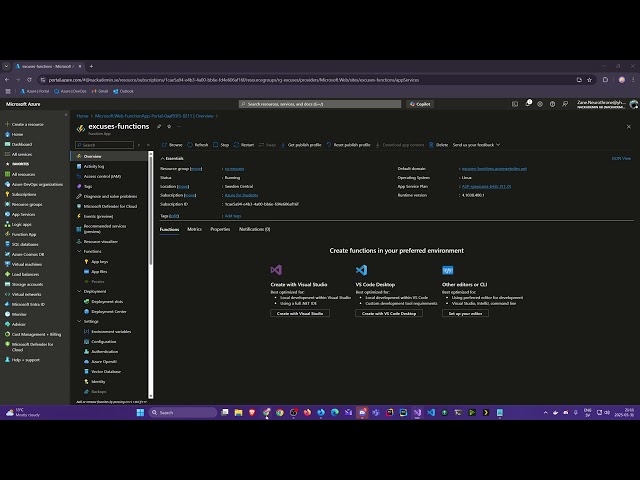Switch to the Properties tab

[220, 229]
